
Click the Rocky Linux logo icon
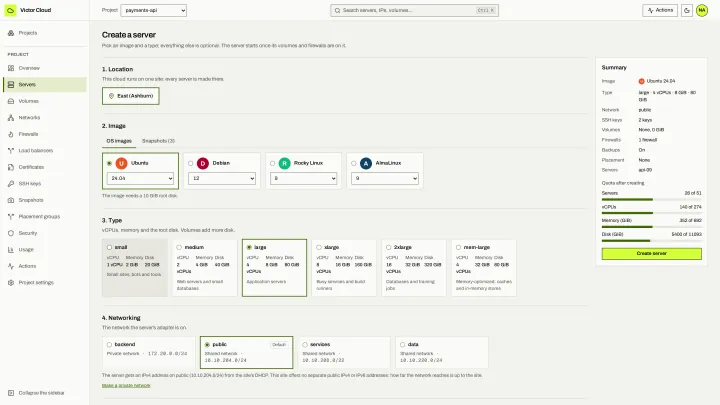(x=285, y=163)
